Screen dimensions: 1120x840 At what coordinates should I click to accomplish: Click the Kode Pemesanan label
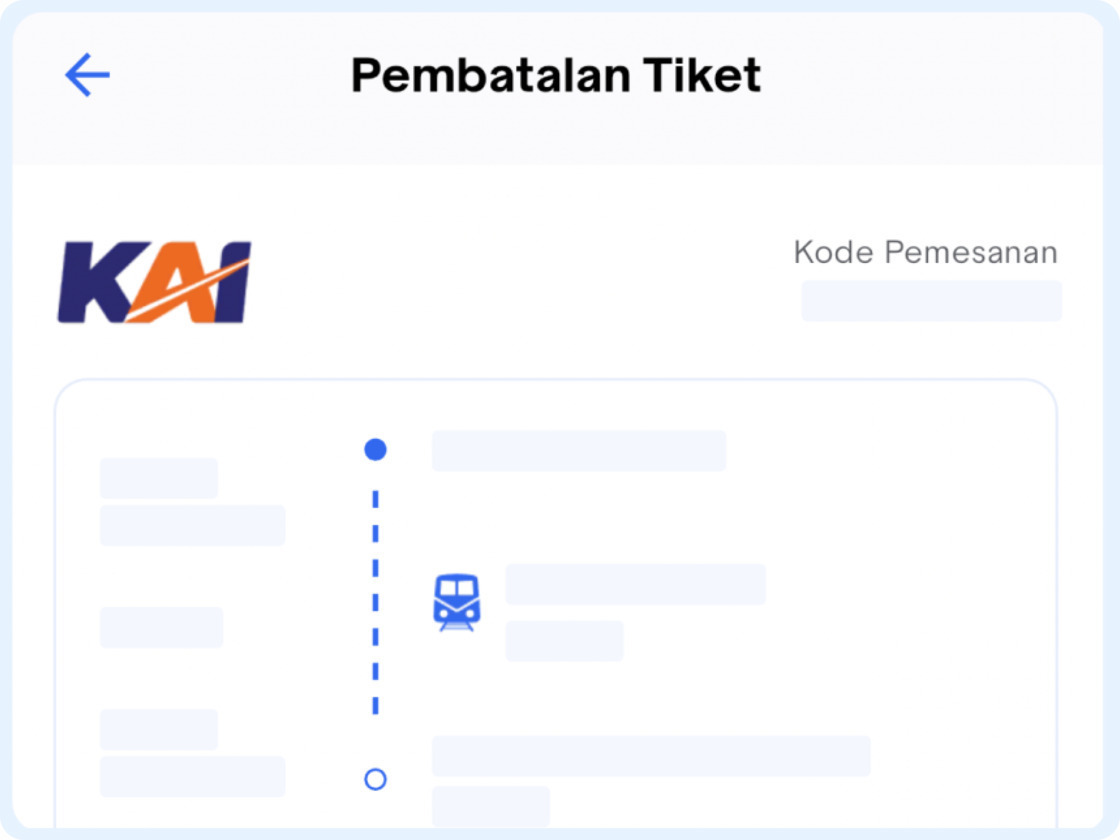tap(925, 252)
